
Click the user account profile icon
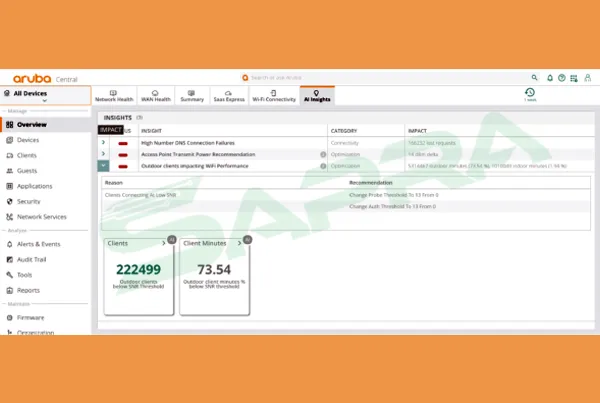pos(587,77)
